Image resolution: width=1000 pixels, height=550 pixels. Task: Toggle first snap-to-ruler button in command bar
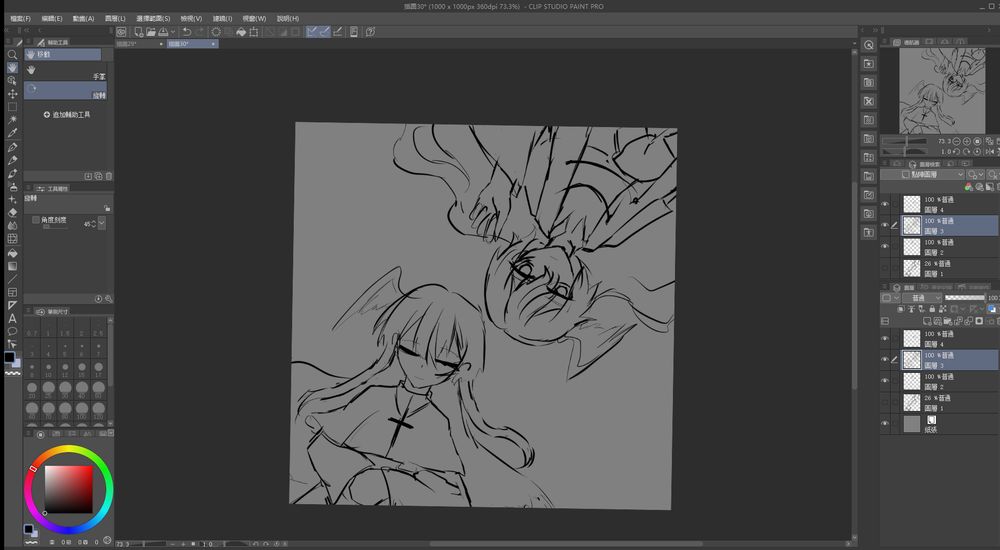click(311, 31)
